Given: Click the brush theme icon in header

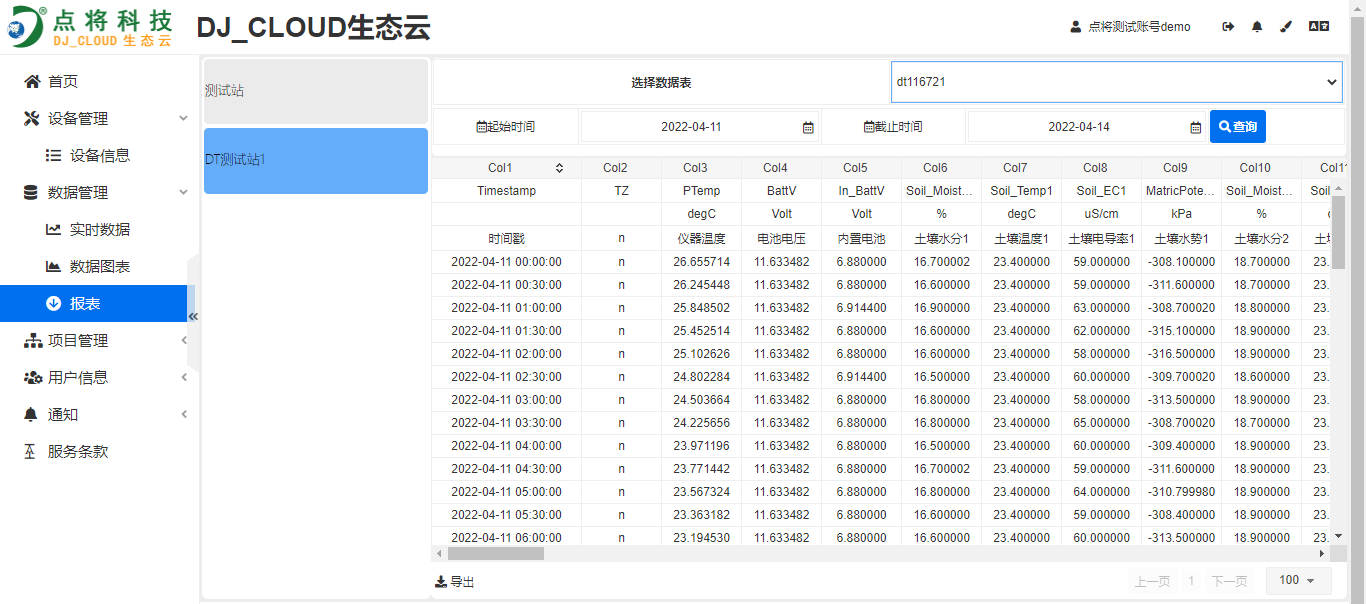Looking at the screenshot, I should (1286, 26).
